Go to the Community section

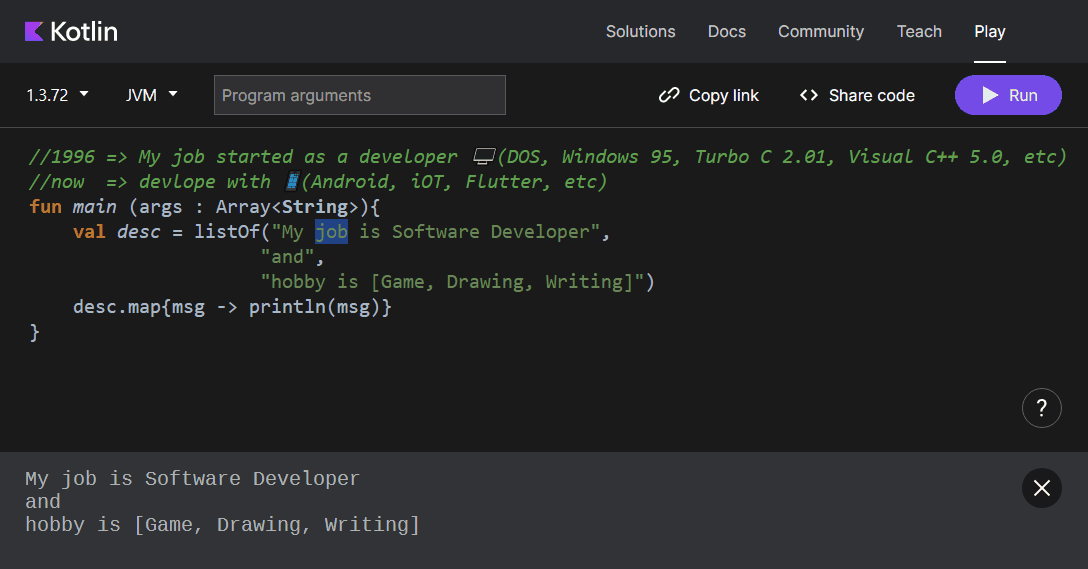[821, 31]
